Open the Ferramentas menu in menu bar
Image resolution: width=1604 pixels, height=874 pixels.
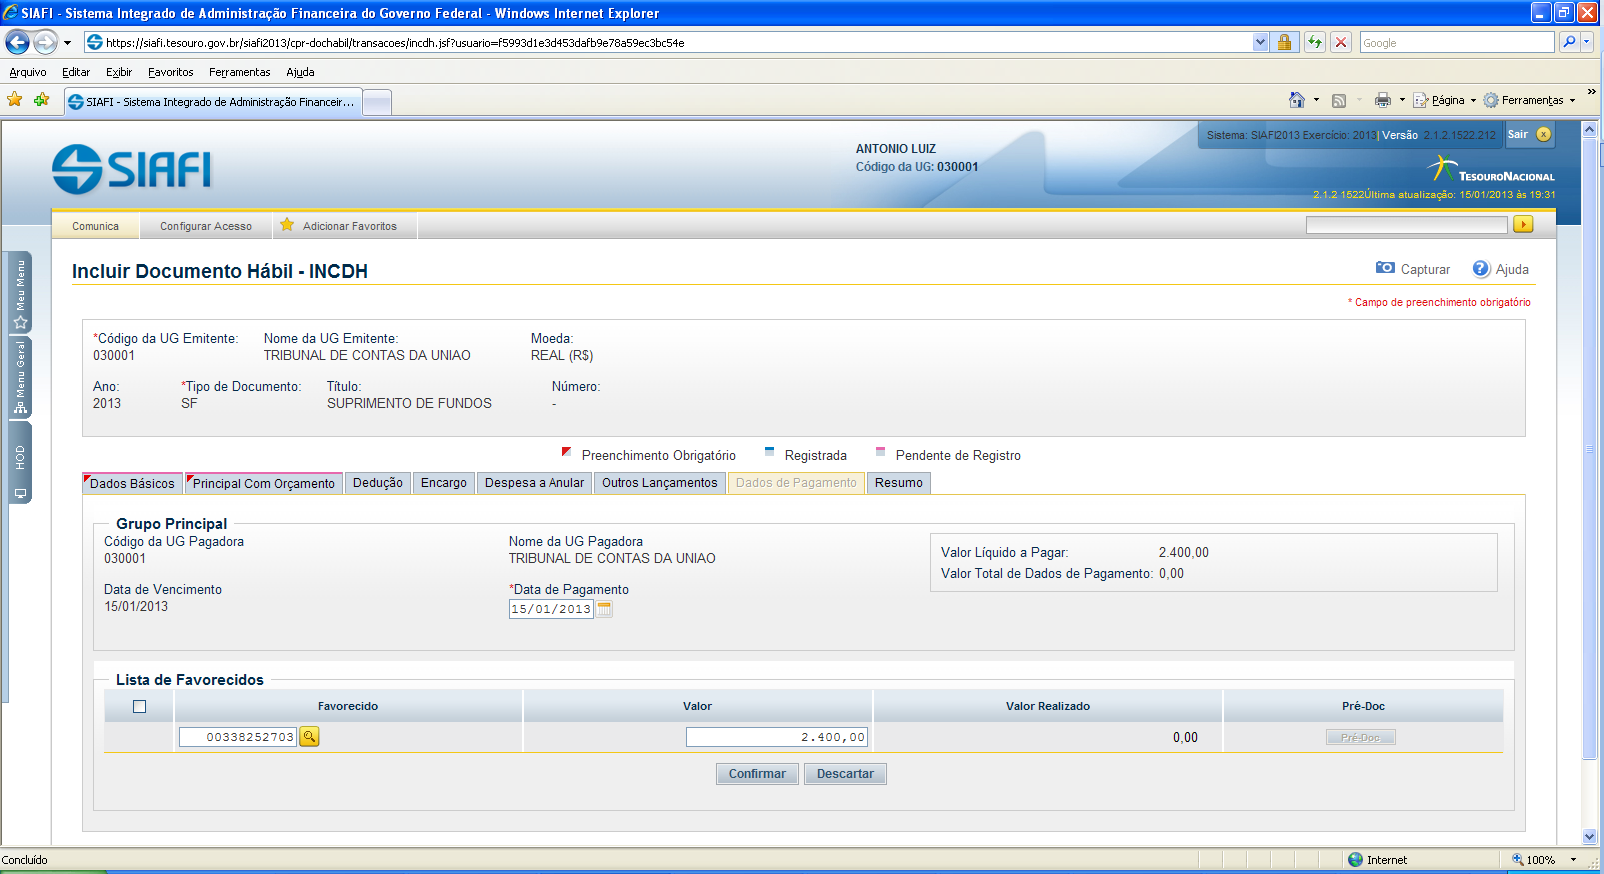click(240, 72)
